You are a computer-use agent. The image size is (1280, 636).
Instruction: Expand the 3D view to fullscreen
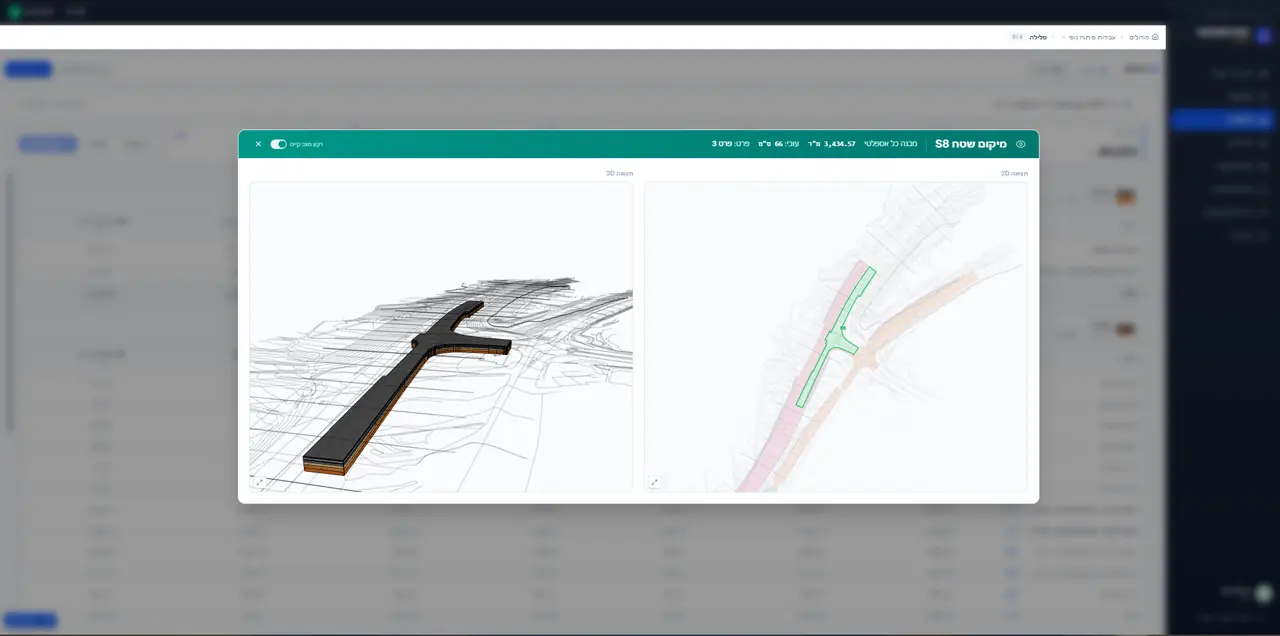click(x=260, y=482)
